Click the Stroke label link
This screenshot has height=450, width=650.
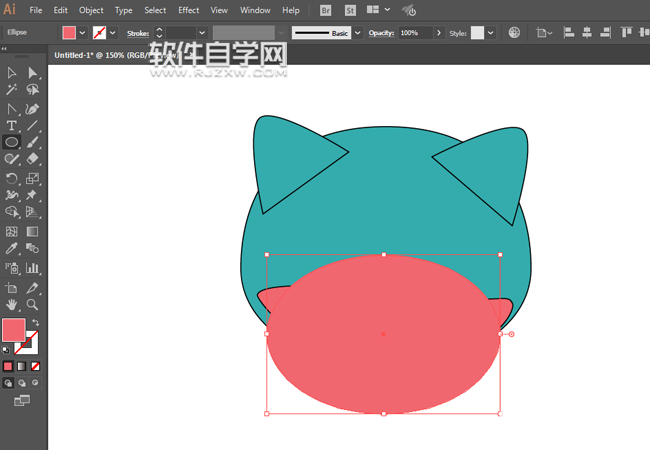(137, 33)
